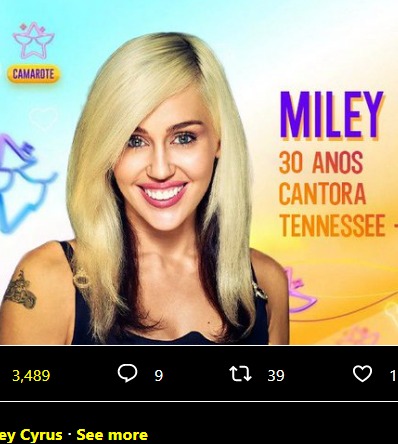
Task: Click the purple MILEY title text
Action: (x=331, y=115)
